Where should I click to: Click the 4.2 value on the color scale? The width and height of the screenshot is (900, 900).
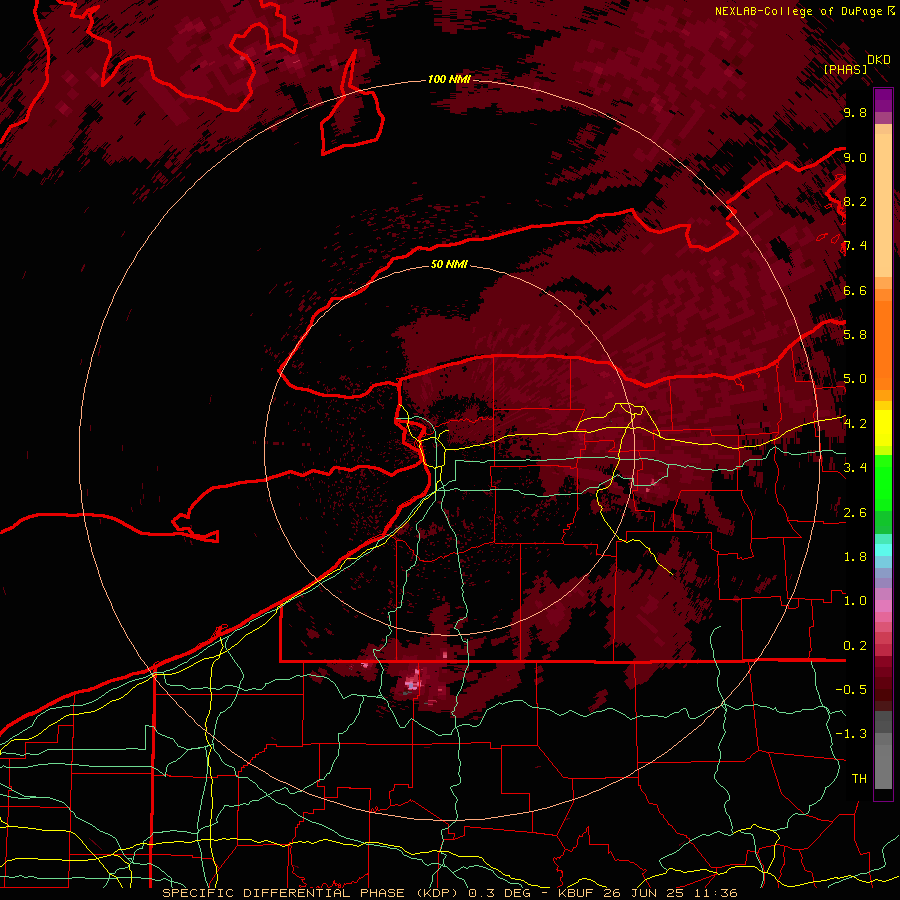click(855, 424)
